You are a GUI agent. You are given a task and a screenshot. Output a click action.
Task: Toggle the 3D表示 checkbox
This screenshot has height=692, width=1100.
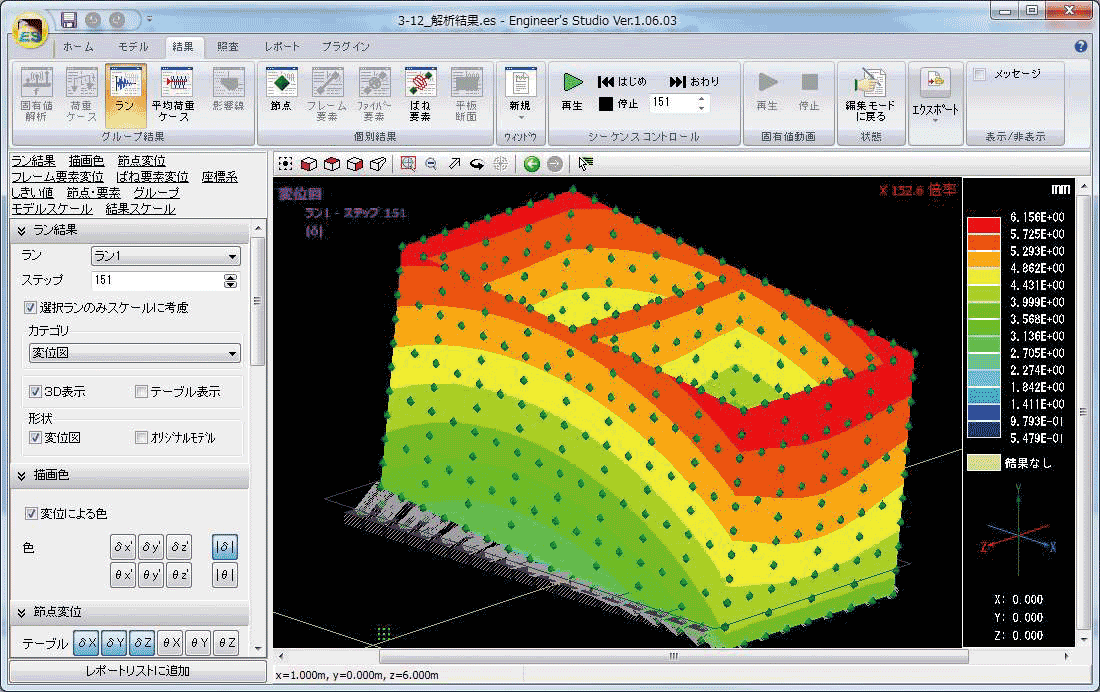click(x=35, y=392)
